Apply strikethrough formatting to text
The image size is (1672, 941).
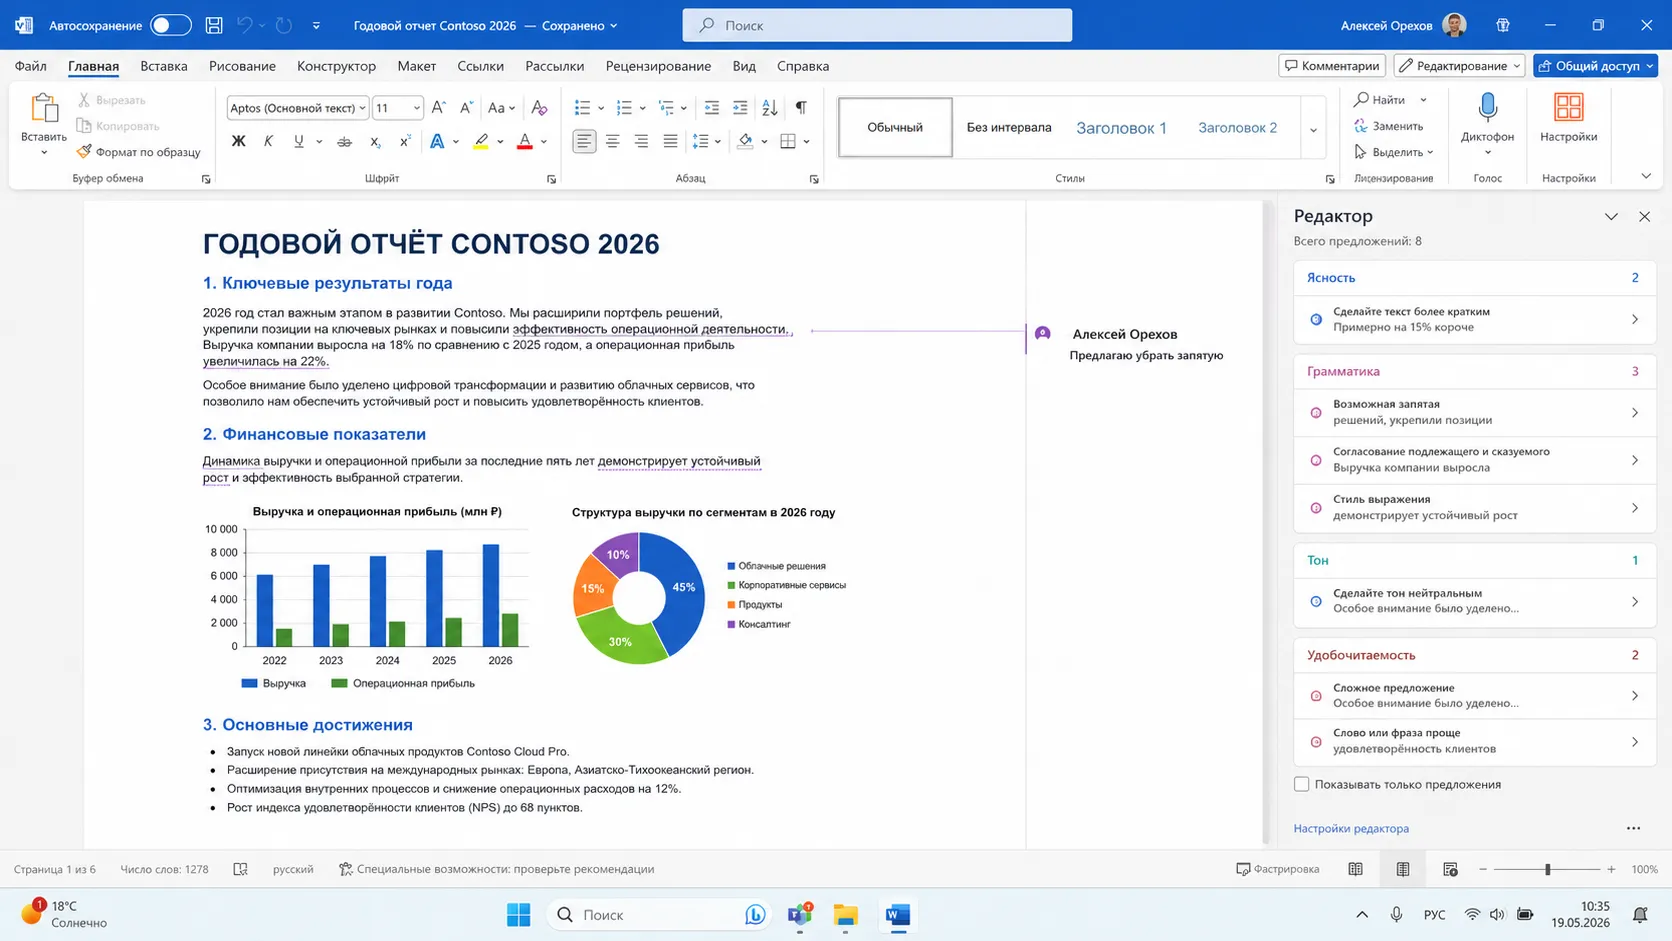point(344,142)
